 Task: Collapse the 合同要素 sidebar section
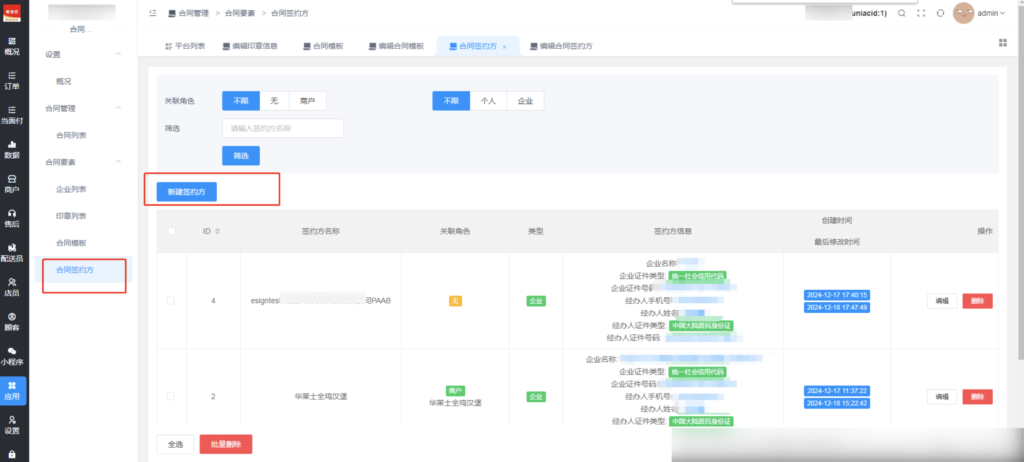(119, 162)
